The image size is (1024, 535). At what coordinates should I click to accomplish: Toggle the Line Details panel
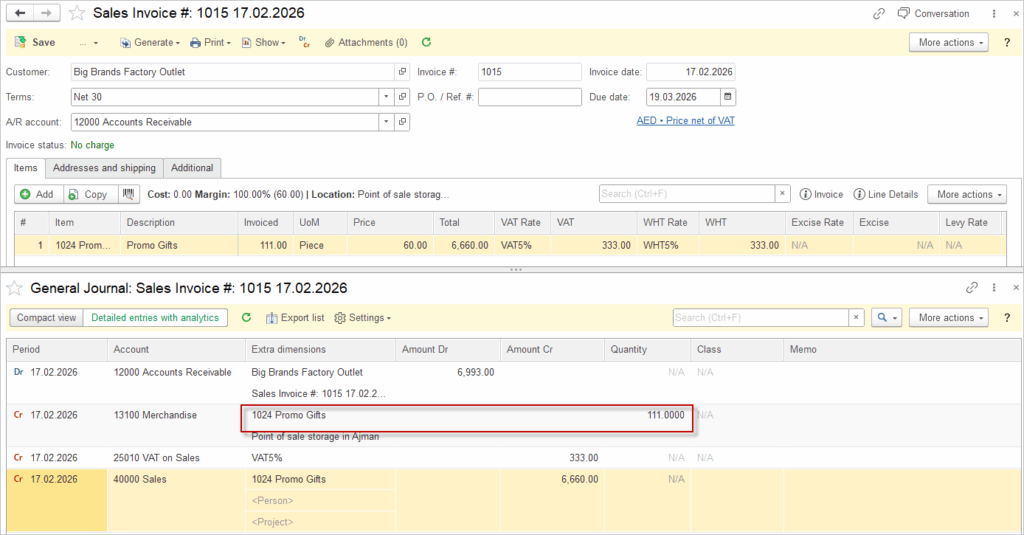click(x=886, y=194)
